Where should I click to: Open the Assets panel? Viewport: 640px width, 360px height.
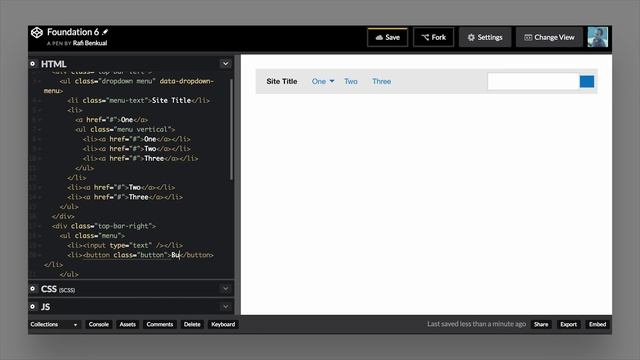(x=127, y=324)
